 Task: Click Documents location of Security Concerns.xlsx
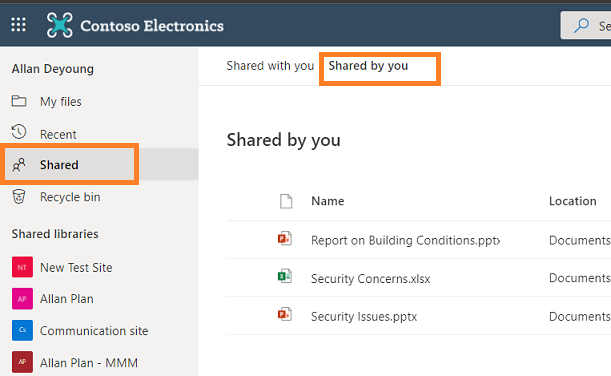pyautogui.click(x=579, y=278)
